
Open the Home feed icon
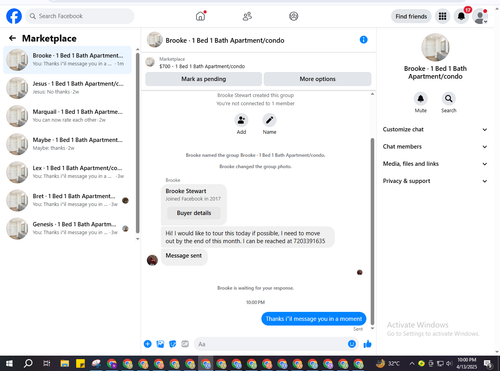pyautogui.click(x=200, y=16)
